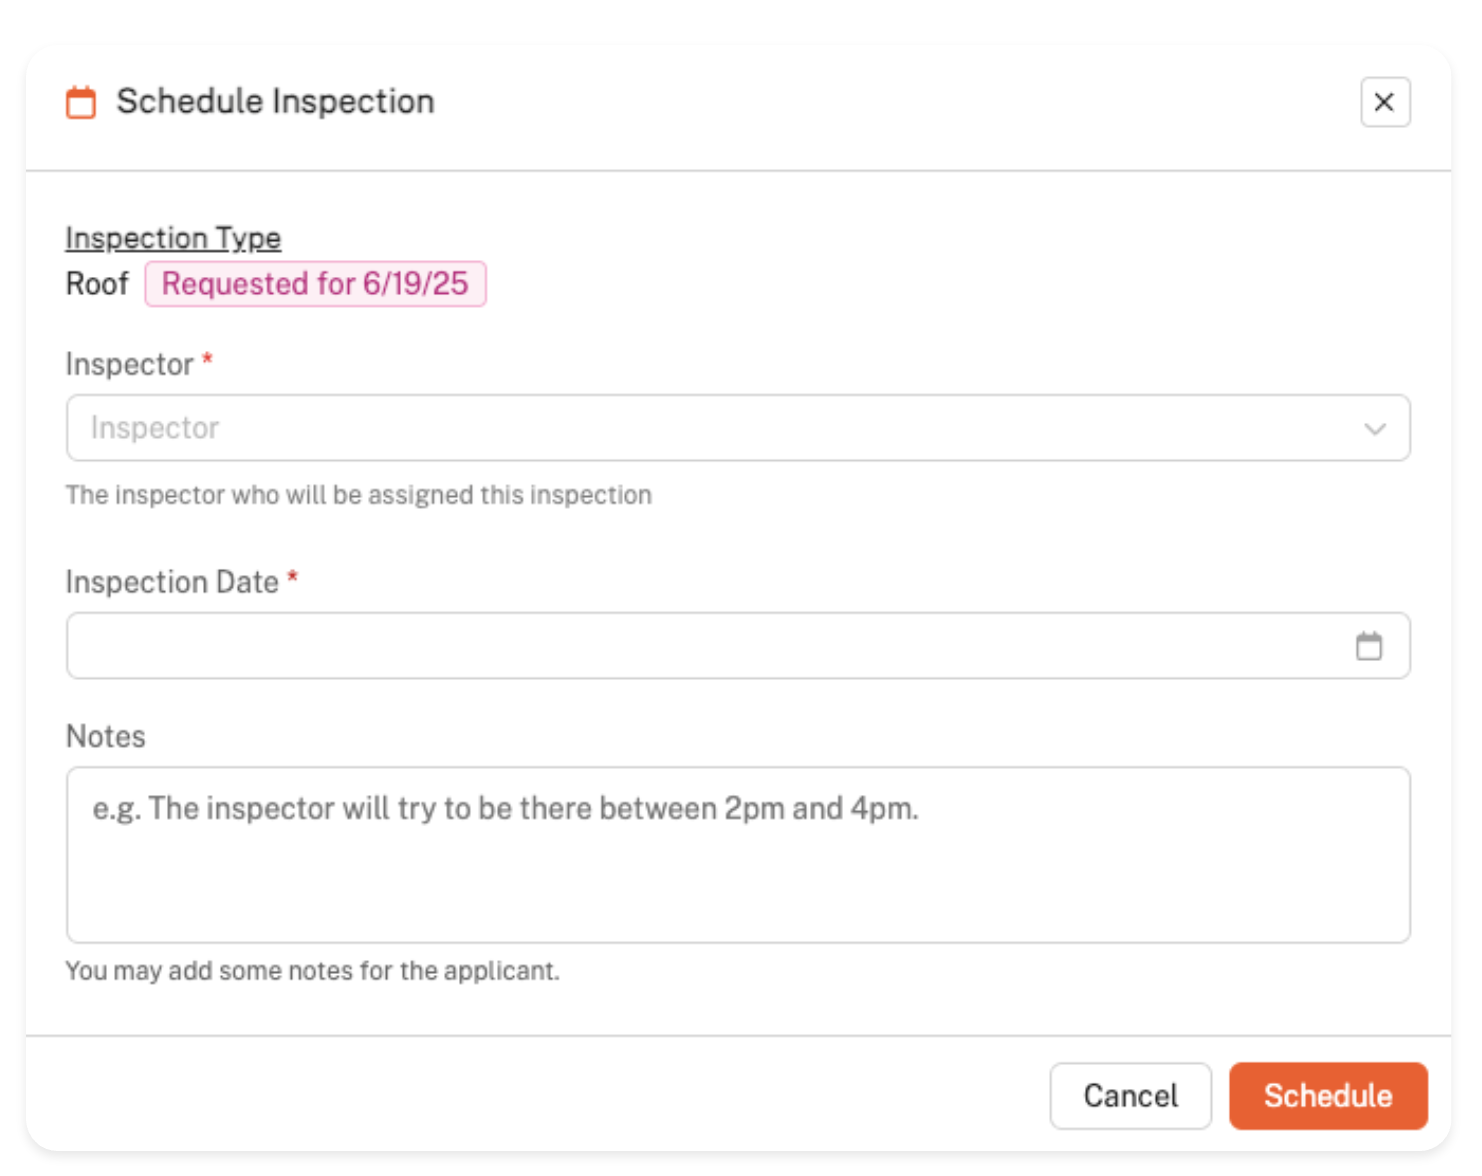The image size is (1482, 1176).
Task: Click the underlined Inspection Type label
Action: tap(173, 238)
